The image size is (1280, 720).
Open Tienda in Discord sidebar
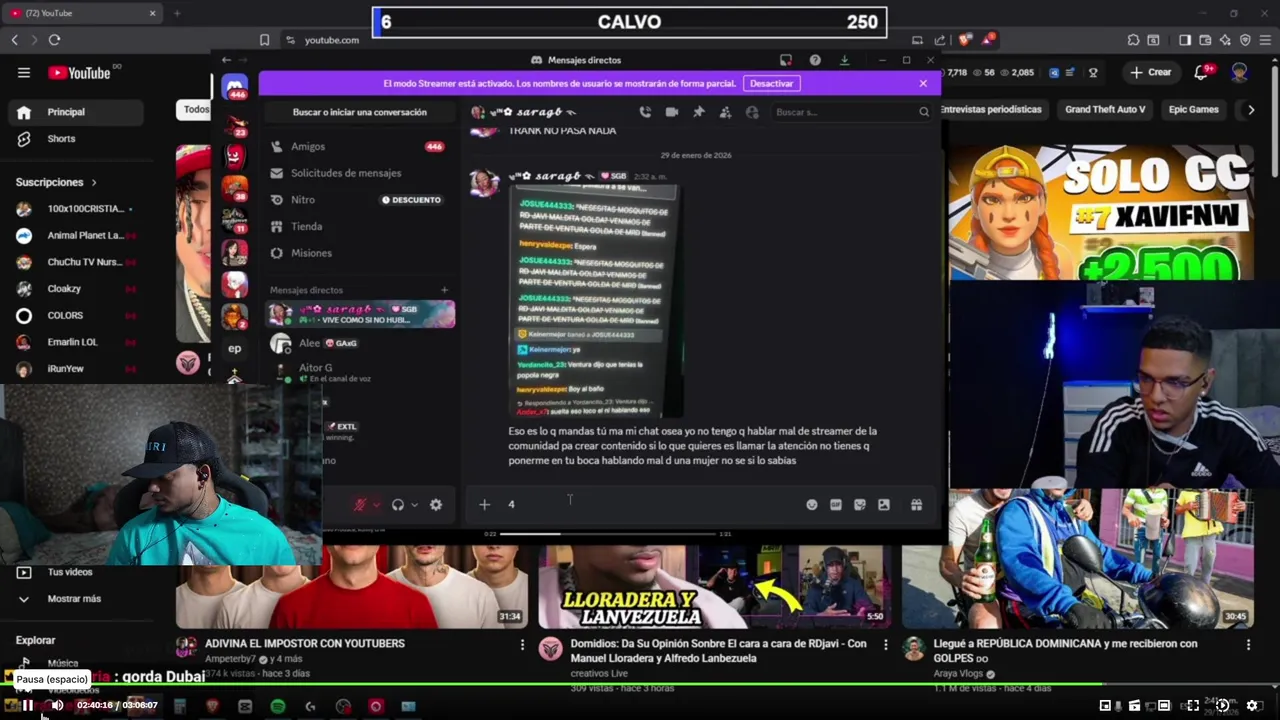tap(358, 226)
